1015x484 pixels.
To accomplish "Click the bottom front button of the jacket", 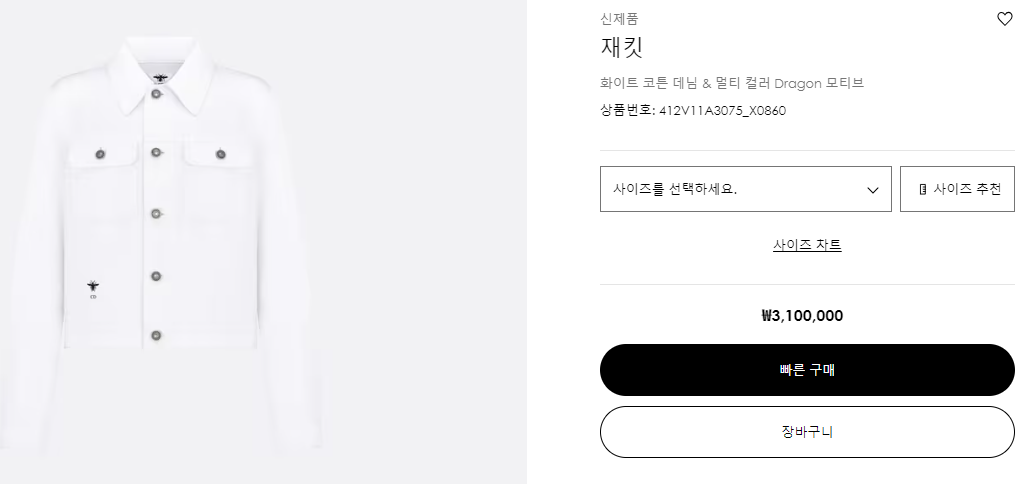I will click(157, 335).
